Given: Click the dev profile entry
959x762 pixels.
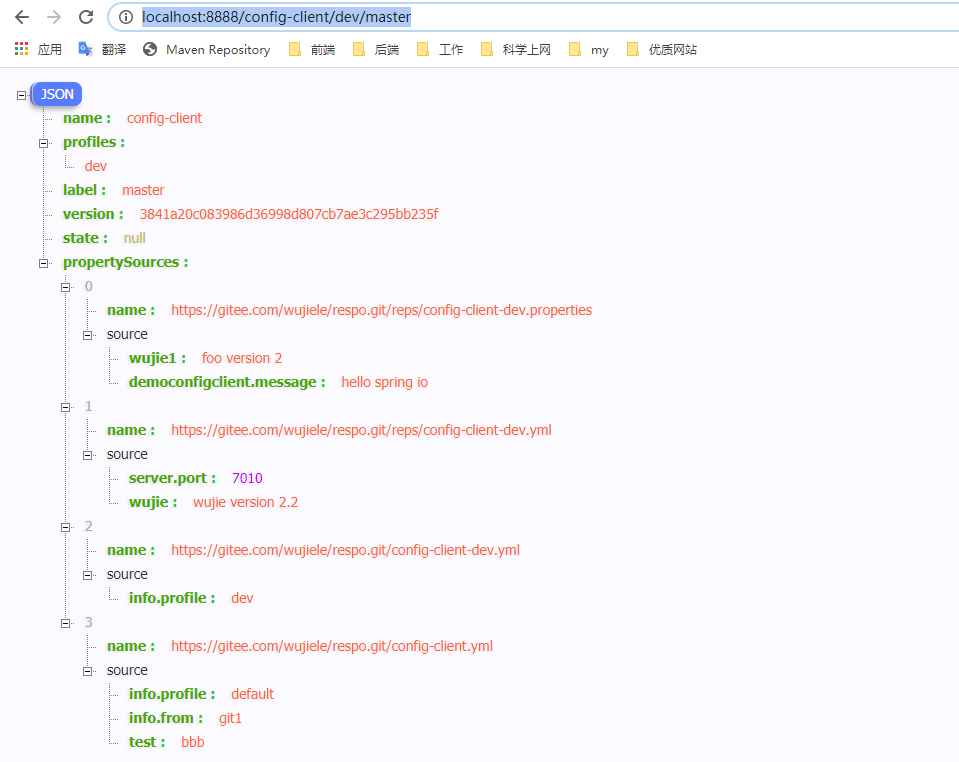Looking at the screenshot, I should pyautogui.click(x=96, y=166).
